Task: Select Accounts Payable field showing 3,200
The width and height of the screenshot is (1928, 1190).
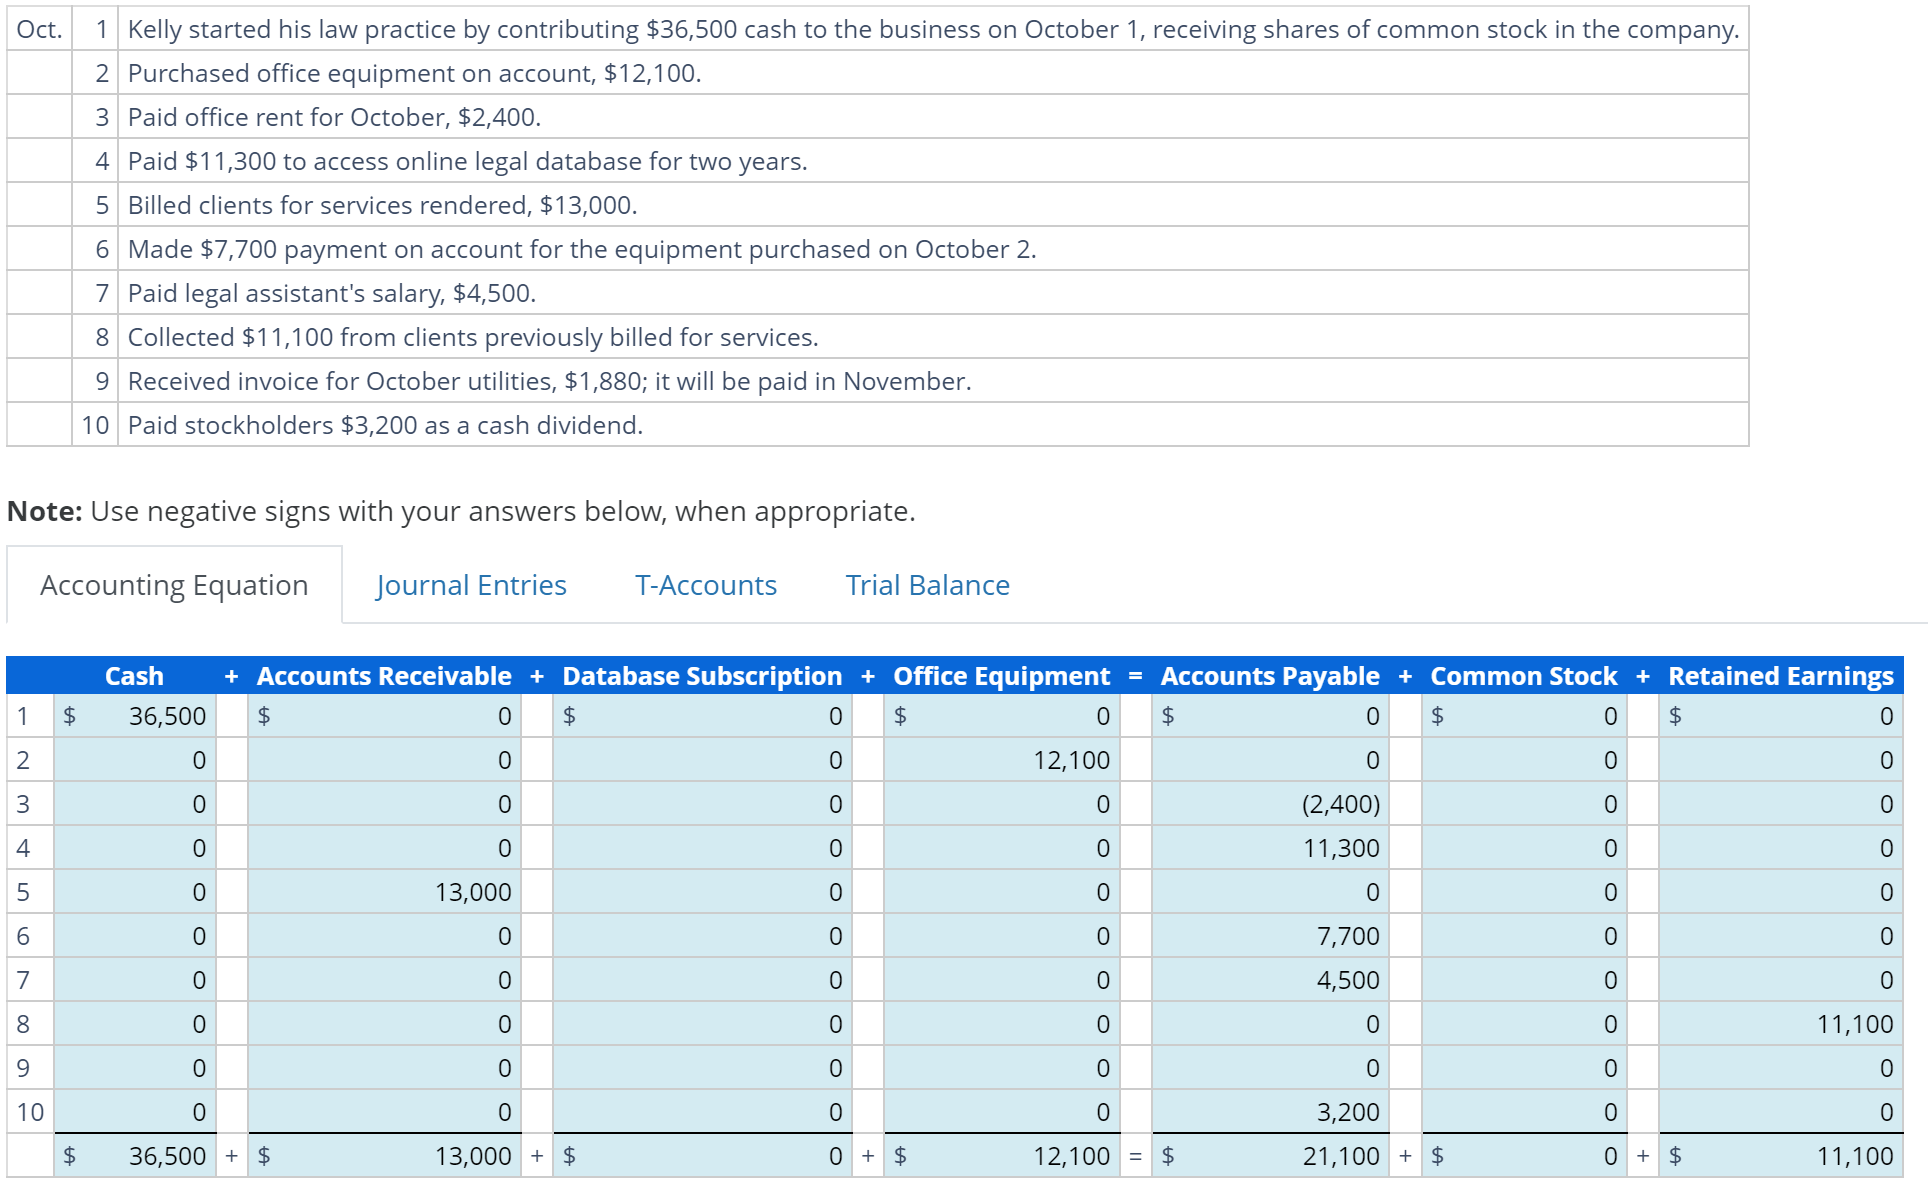Action: click(x=1271, y=1112)
